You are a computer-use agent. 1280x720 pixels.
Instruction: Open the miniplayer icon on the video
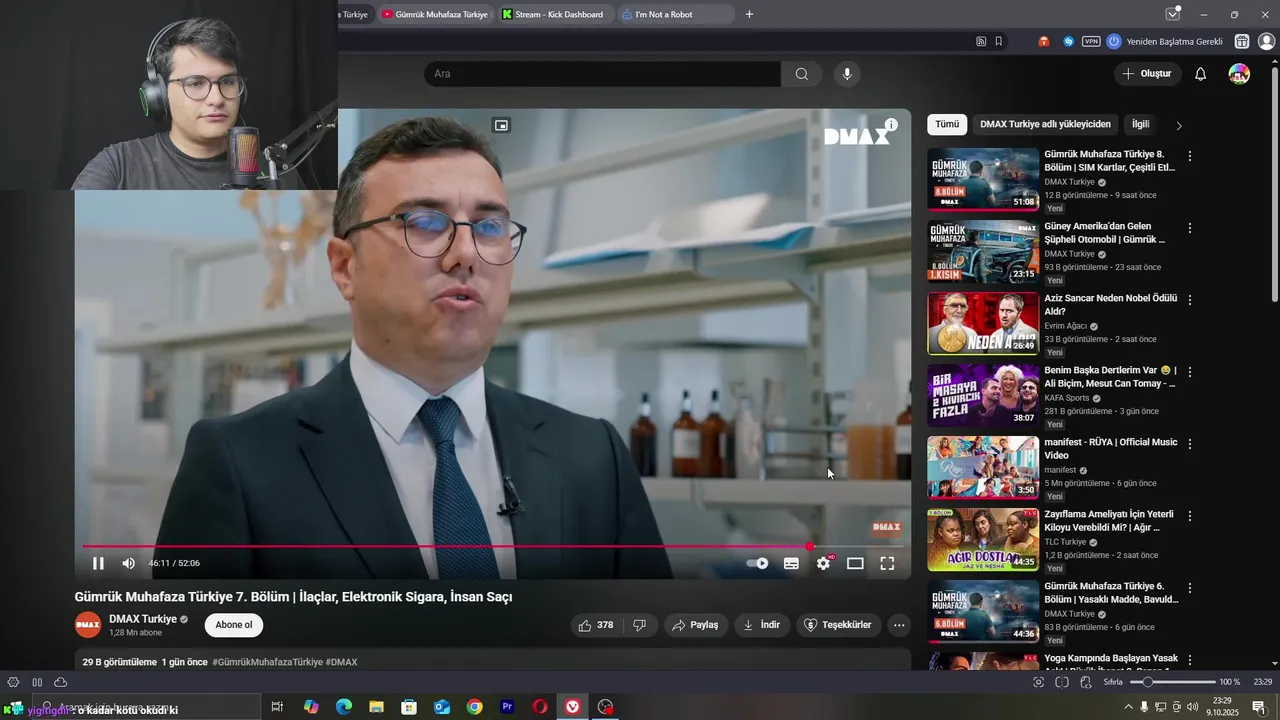point(501,125)
